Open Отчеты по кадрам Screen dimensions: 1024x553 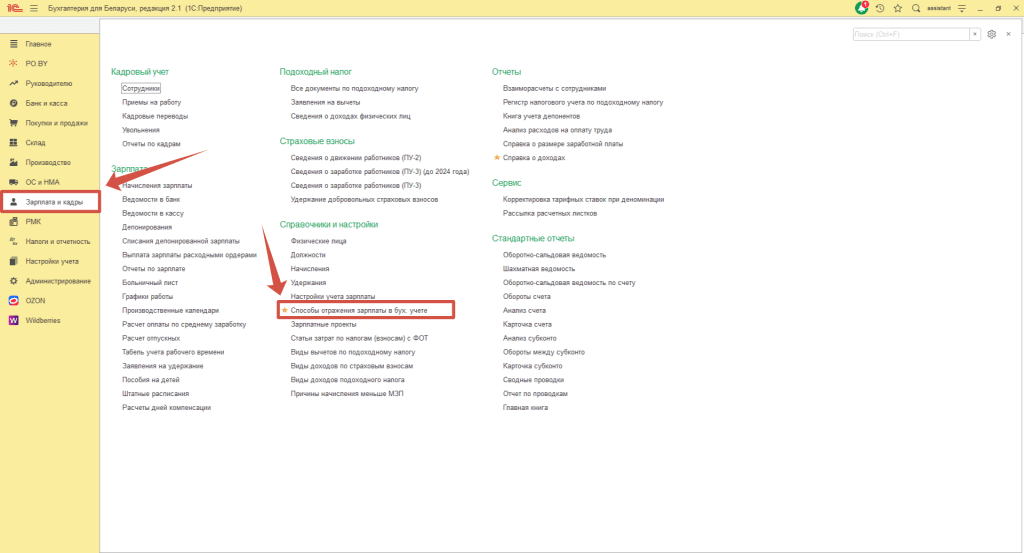click(x=151, y=144)
